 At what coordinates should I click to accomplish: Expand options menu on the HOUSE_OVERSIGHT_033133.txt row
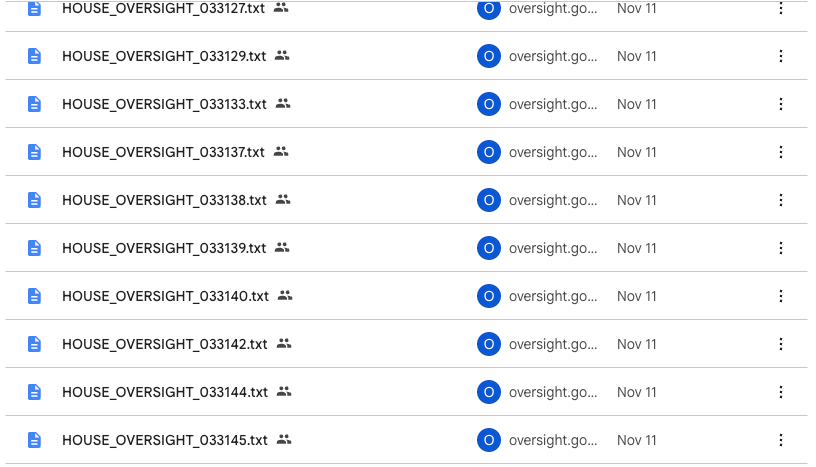[x=781, y=104]
